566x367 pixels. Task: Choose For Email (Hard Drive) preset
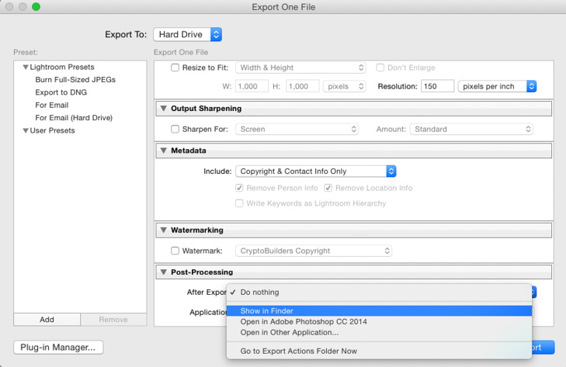[74, 118]
